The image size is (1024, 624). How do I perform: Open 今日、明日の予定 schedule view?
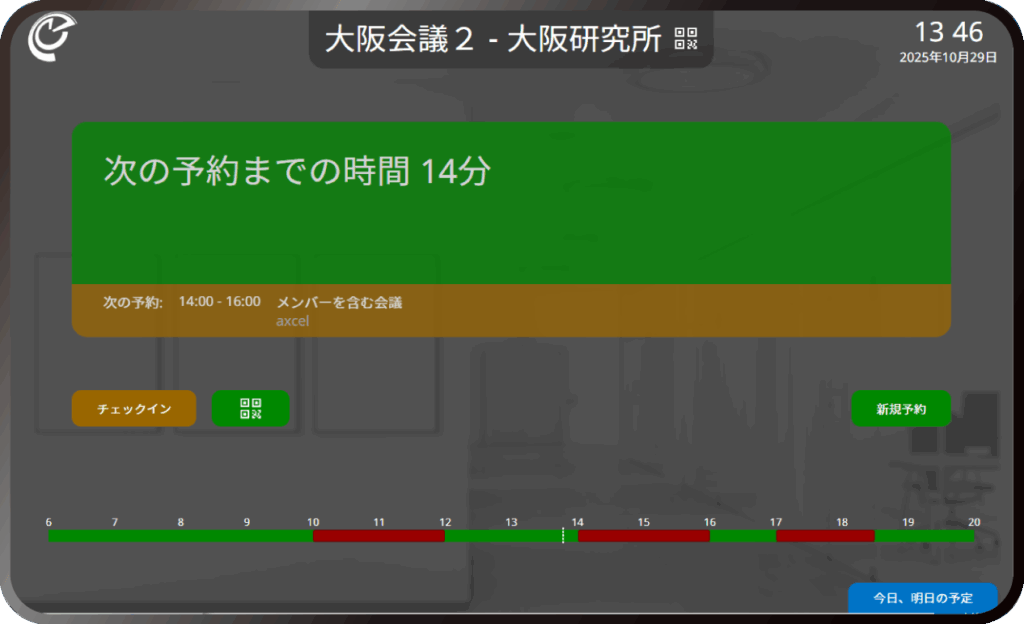click(922, 597)
